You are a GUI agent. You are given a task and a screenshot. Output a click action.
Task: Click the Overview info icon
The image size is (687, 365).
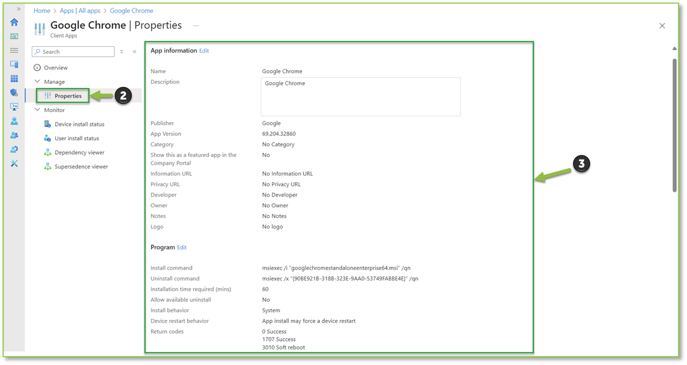(37, 68)
